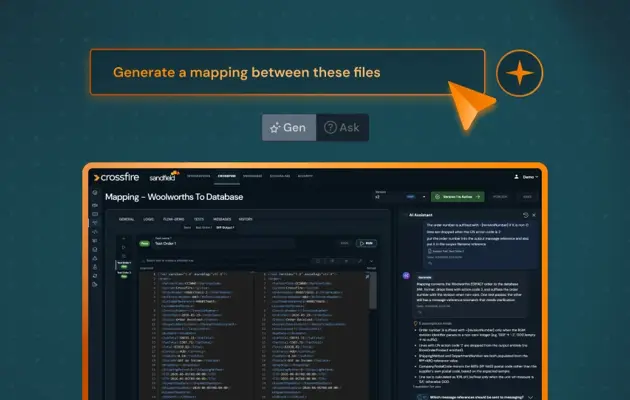Click the AI Assistant history icon
The width and height of the screenshot is (630, 400).
click(526, 215)
